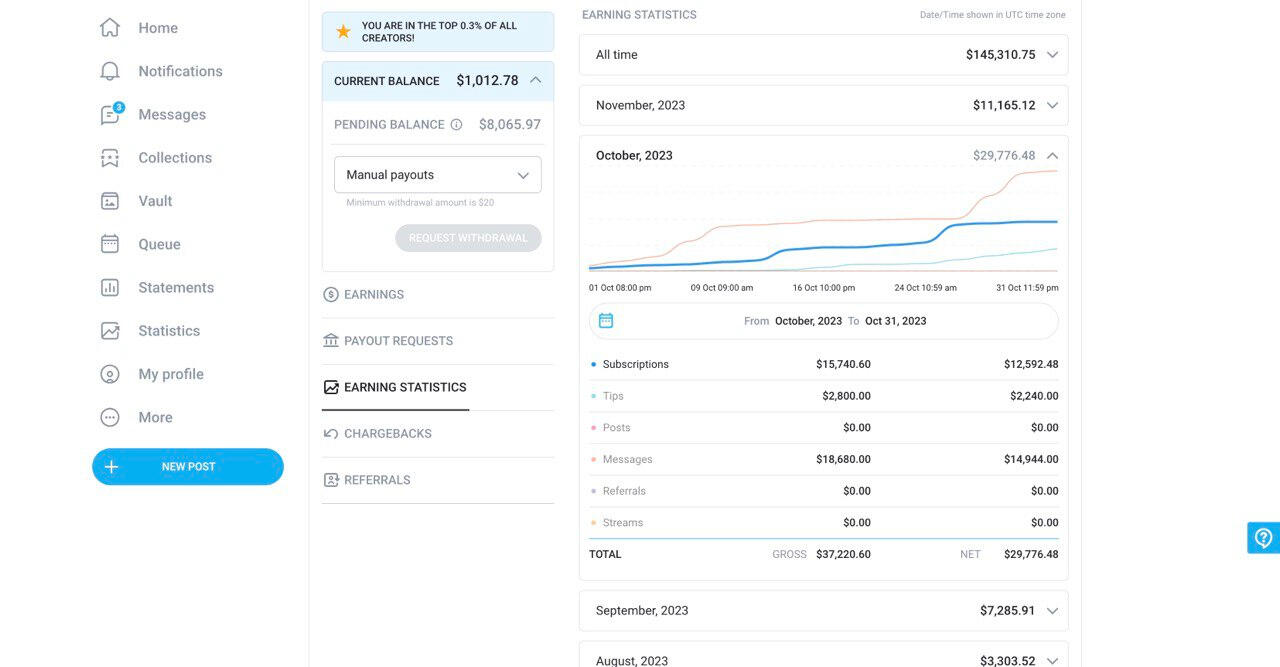Open Notifications bell icon

[110, 71]
